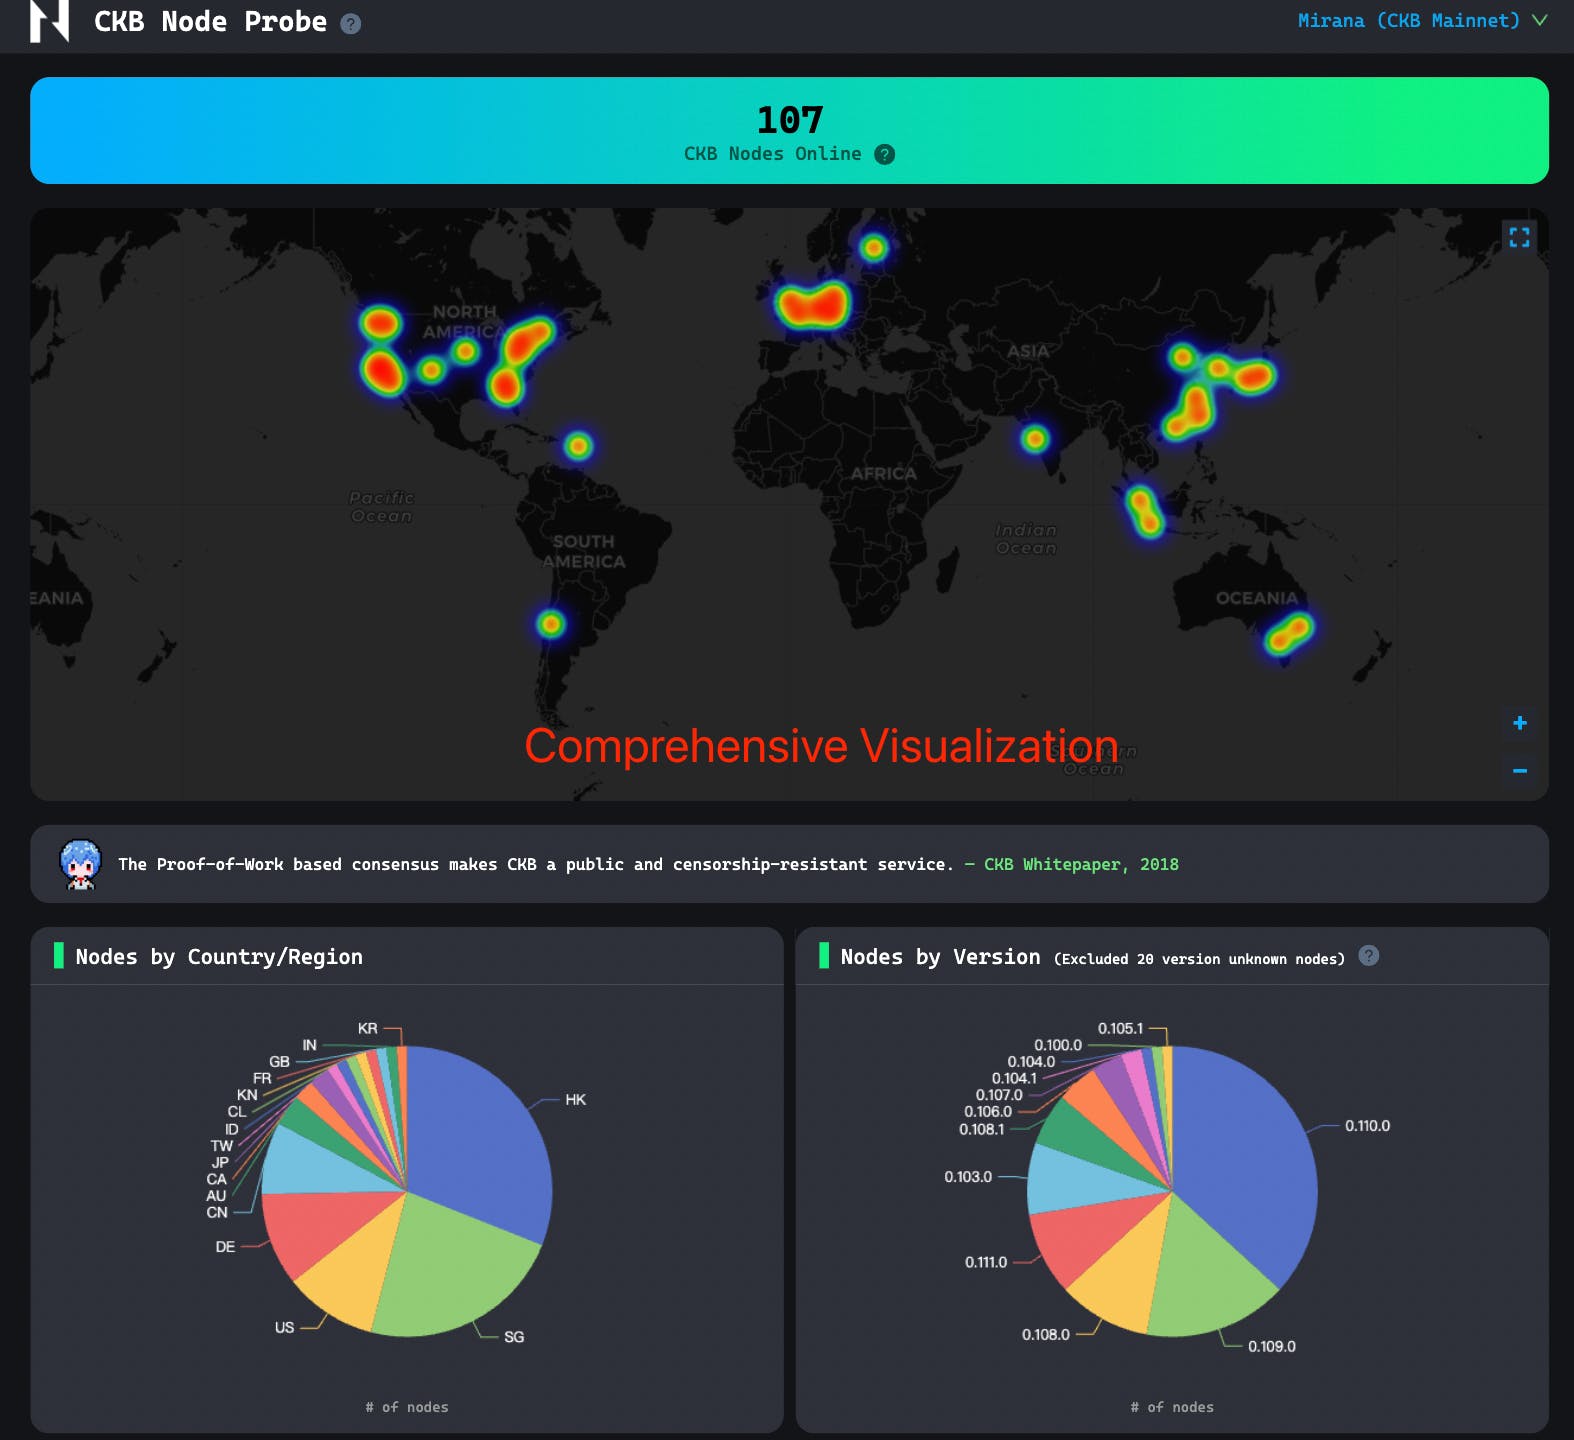Click the DE label on country chart
The height and width of the screenshot is (1440, 1574).
click(x=225, y=1247)
